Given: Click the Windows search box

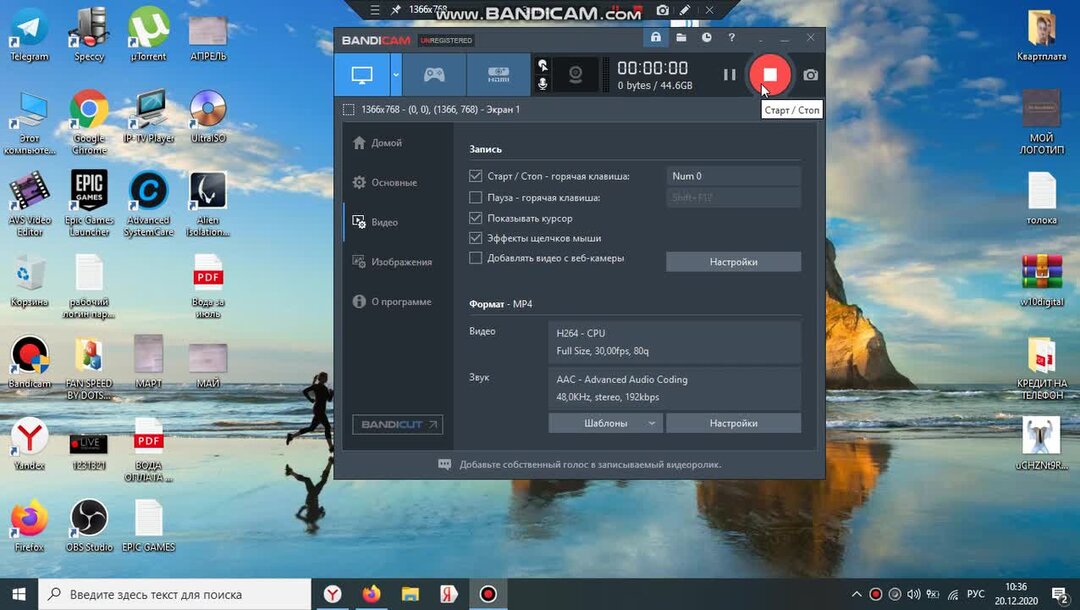Looking at the screenshot, I should coord(175,594).
